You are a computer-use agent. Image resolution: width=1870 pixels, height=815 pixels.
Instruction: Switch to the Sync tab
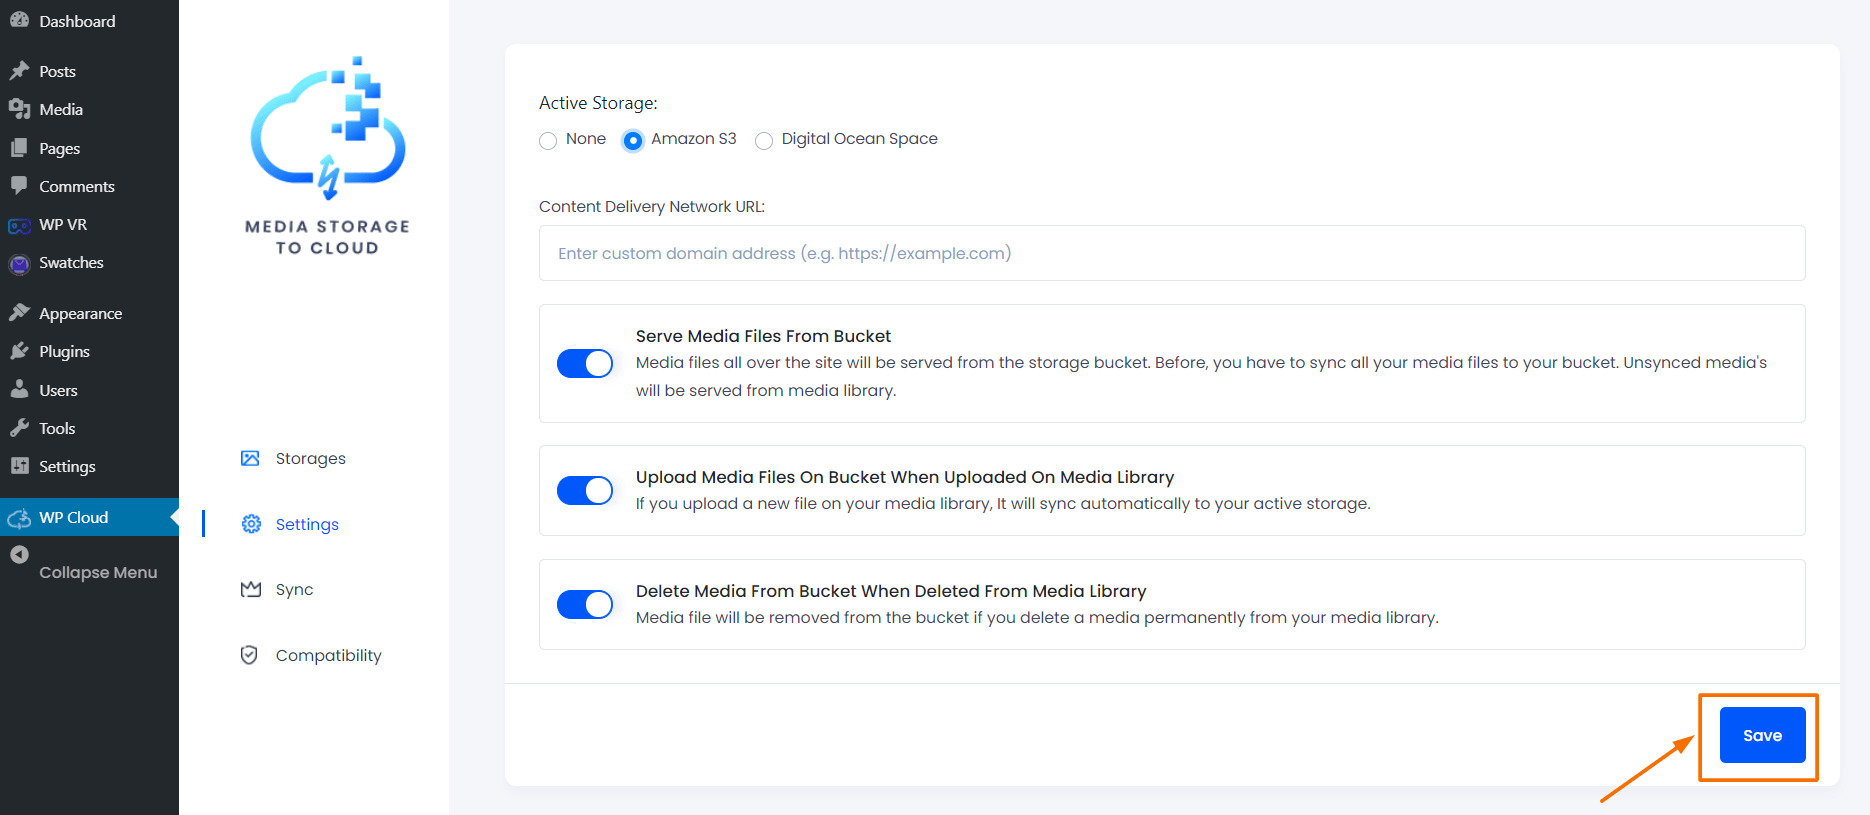[294, 589]
